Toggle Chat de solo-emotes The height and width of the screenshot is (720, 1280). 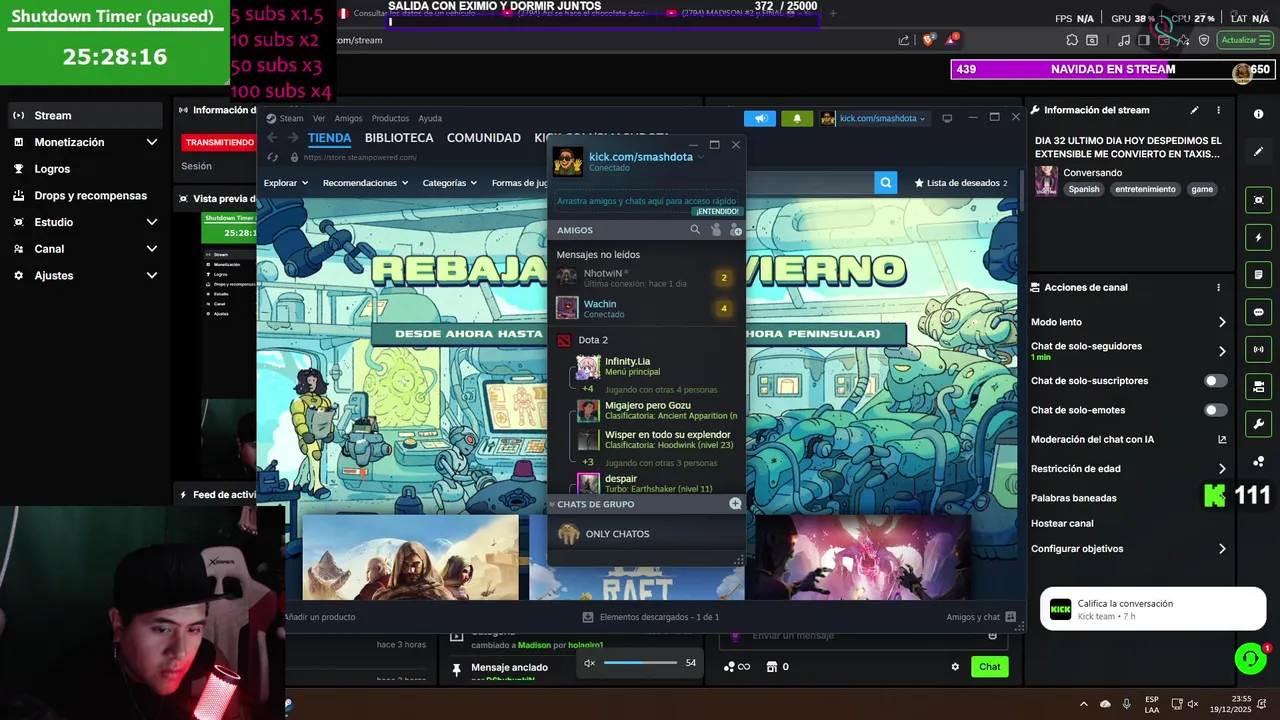click(1215, 410)
